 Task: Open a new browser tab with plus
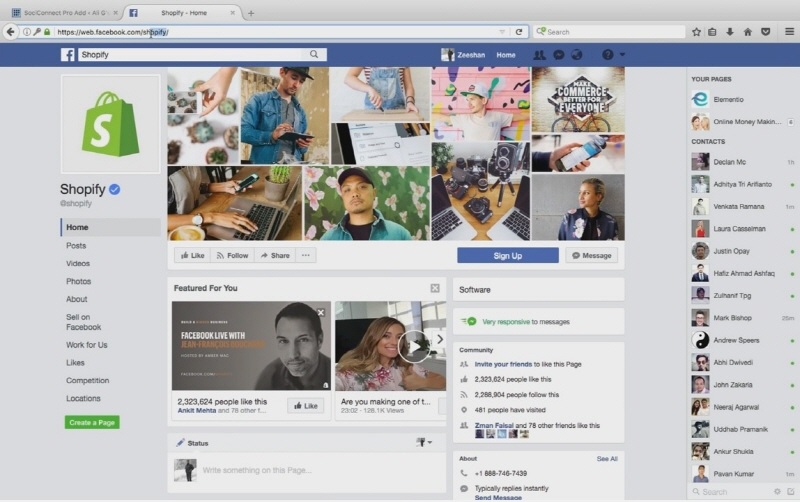[x=251, y=13]
